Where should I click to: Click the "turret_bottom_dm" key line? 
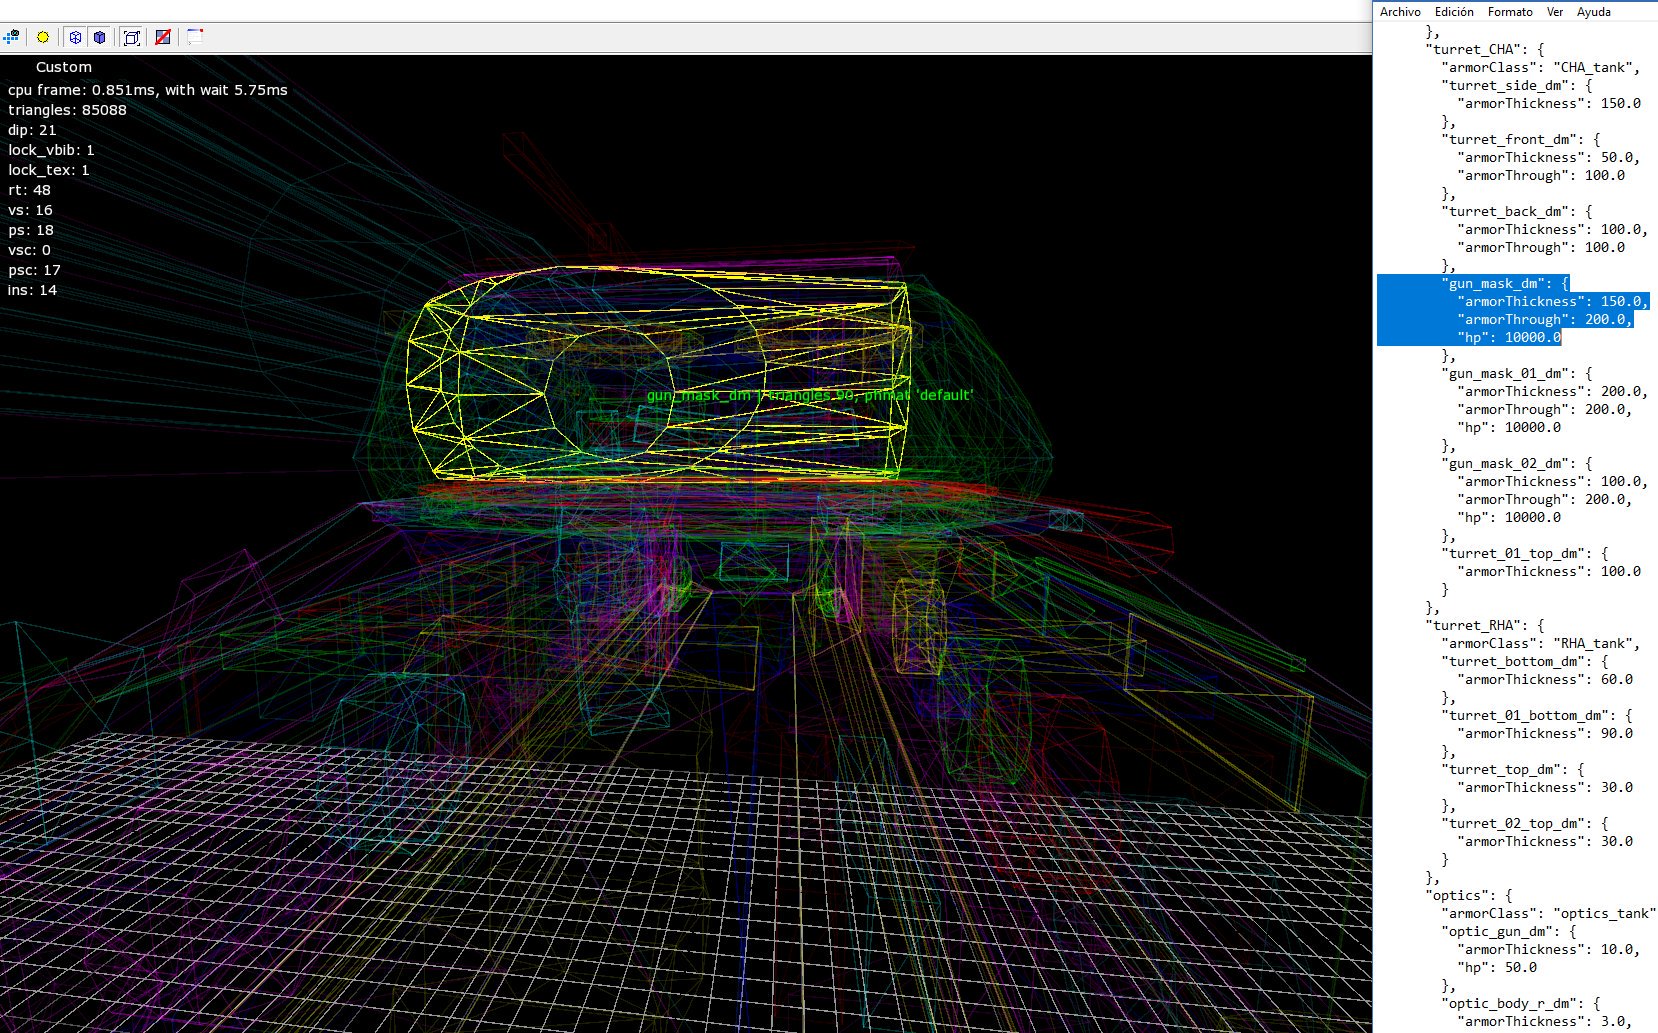click(x=1525, y=661)
